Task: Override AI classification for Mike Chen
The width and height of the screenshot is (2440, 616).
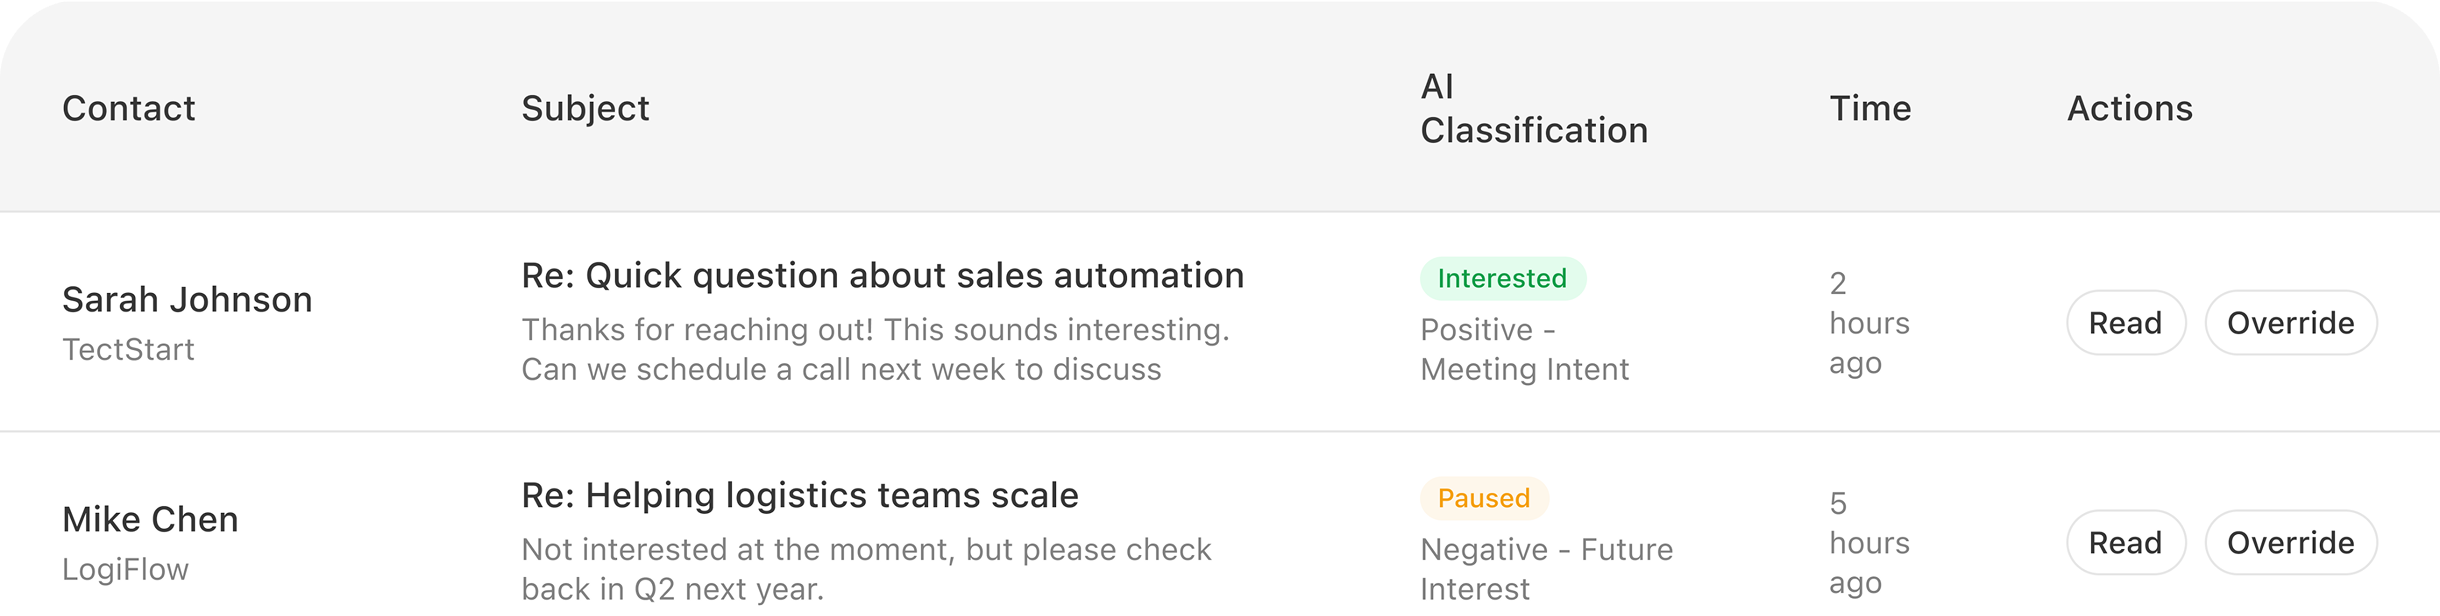Action: (2290, 543)
